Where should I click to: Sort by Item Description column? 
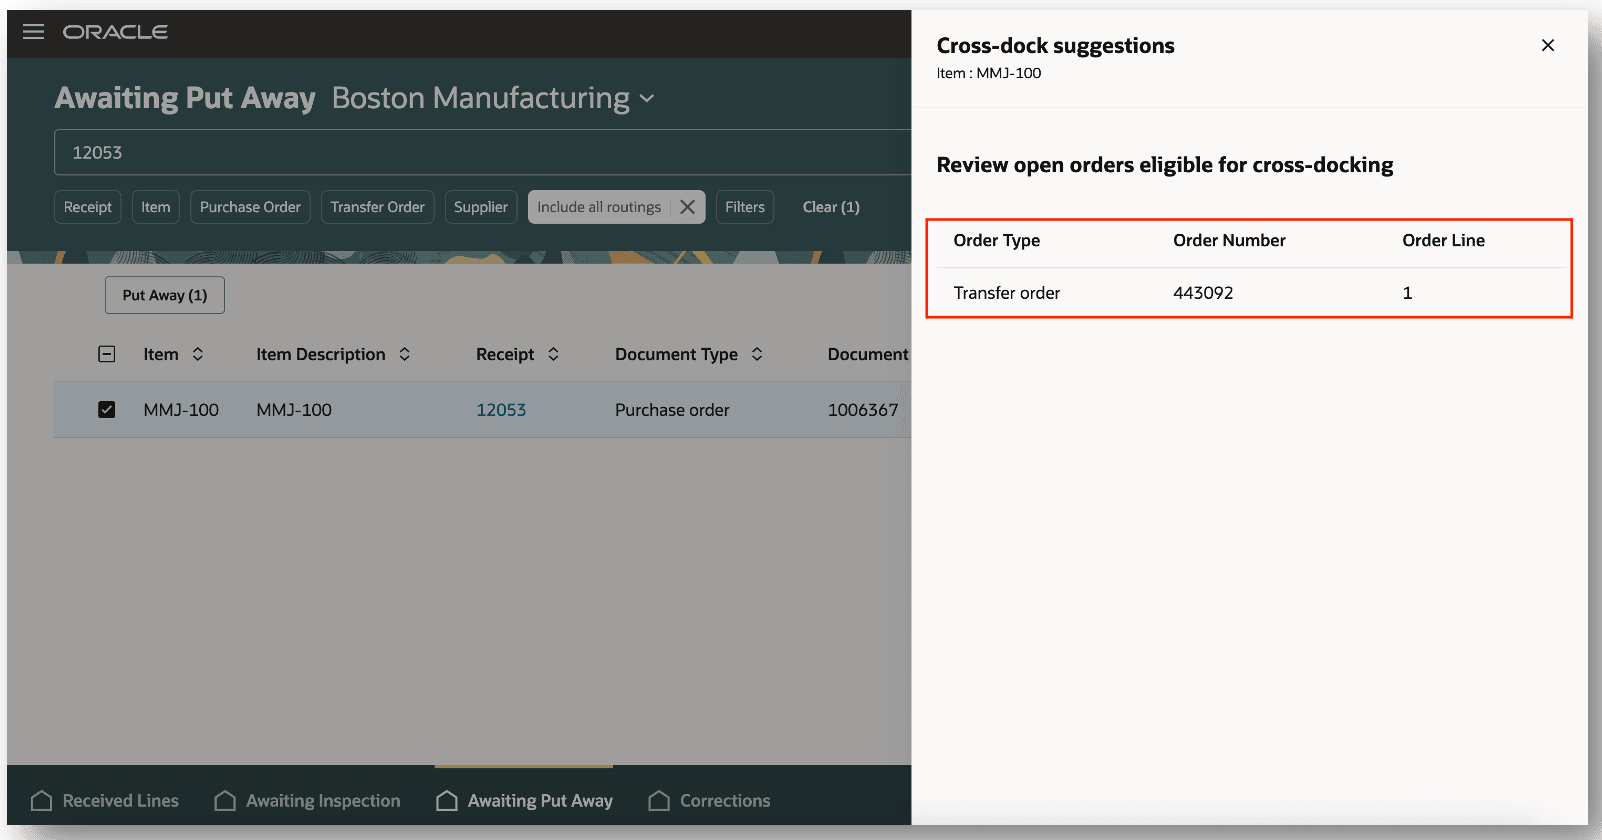[x=405, y=354]
